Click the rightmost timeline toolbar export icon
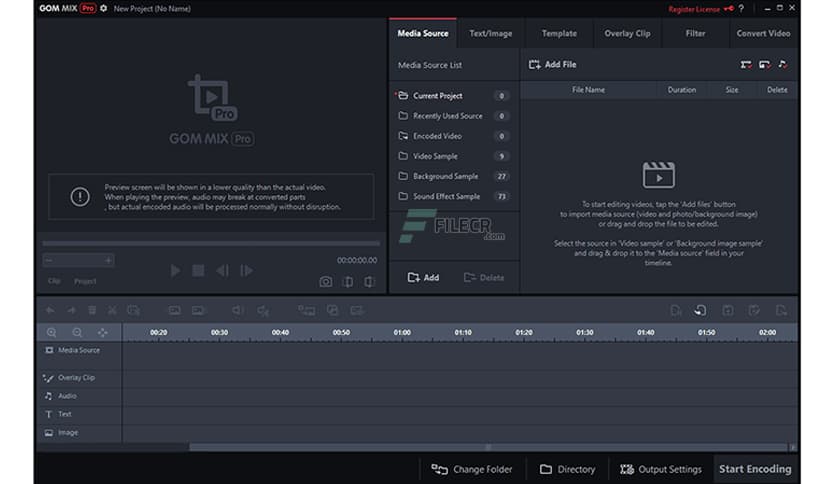The image size is (836, 484). coord(781,310)
